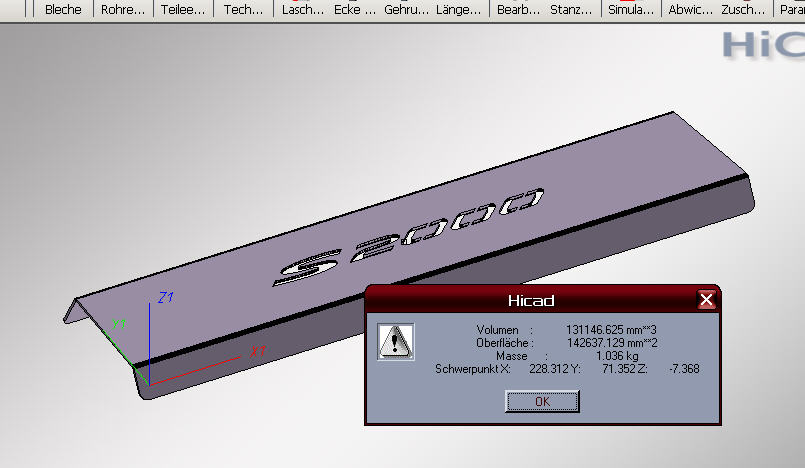Screen dimensions: 805x468
Task: Select the Teilee... toolbar group
Action: click(x=182, y=9)
